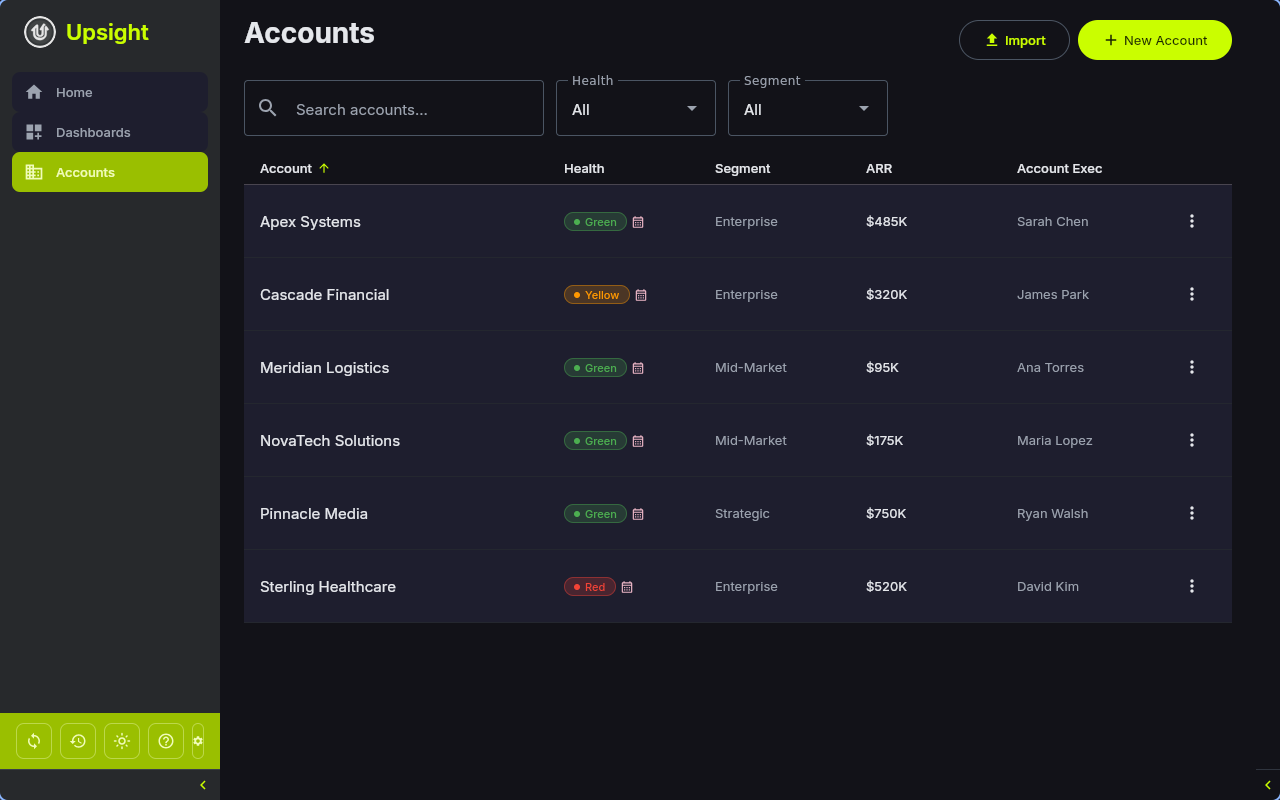Open the row actions menu for Apex Systems
The height and width of the screenshot is (800, 1280).
tap(1192, 221)
